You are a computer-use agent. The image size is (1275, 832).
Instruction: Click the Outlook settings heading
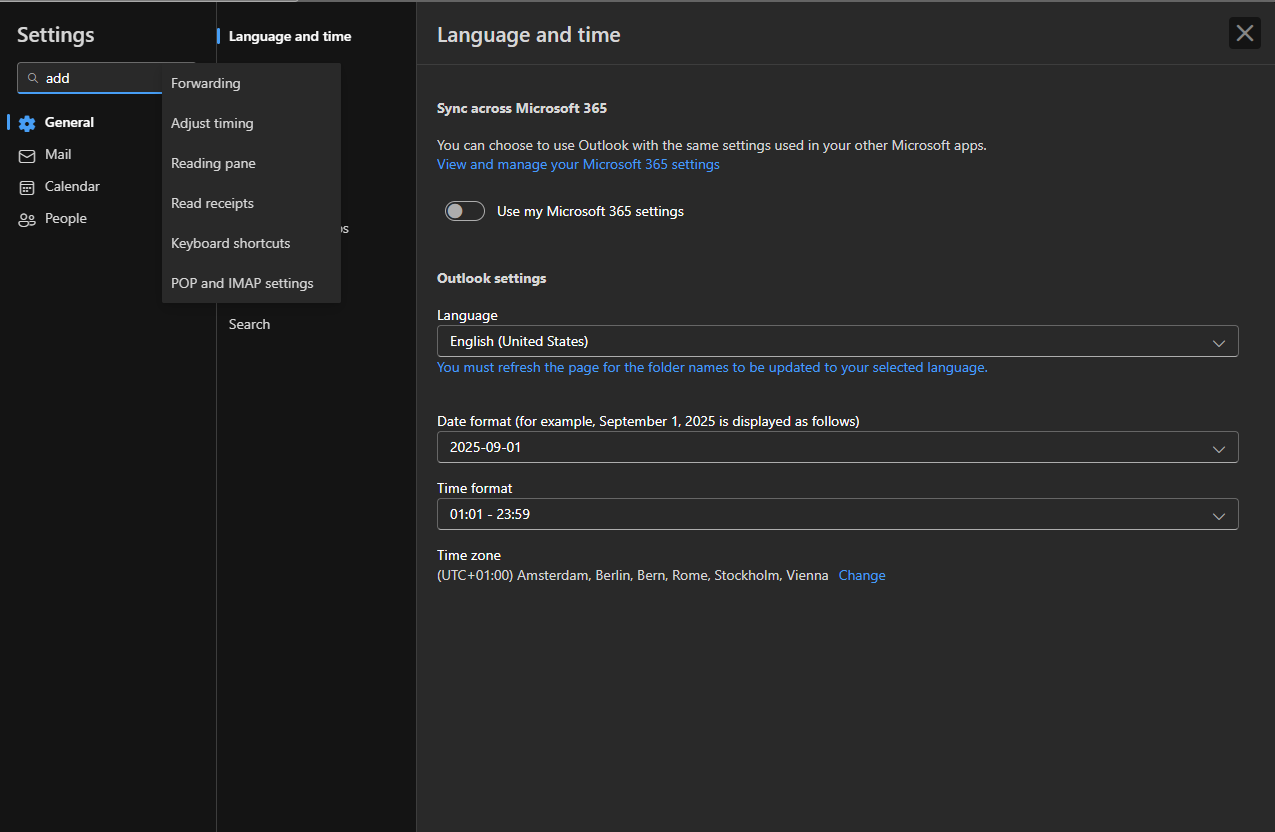[x=492, y=278]
